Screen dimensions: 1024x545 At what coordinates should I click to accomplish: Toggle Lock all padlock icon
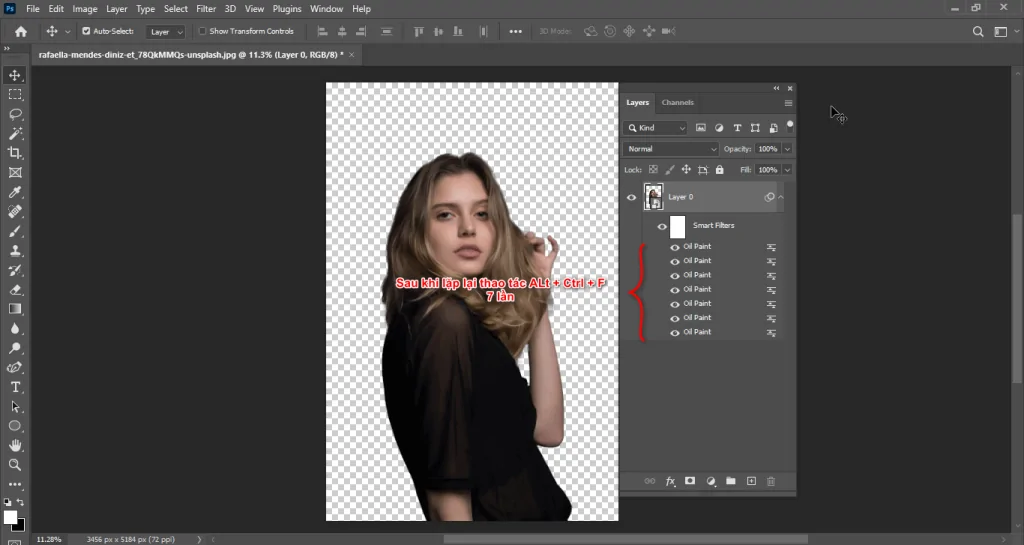(720, 170)
